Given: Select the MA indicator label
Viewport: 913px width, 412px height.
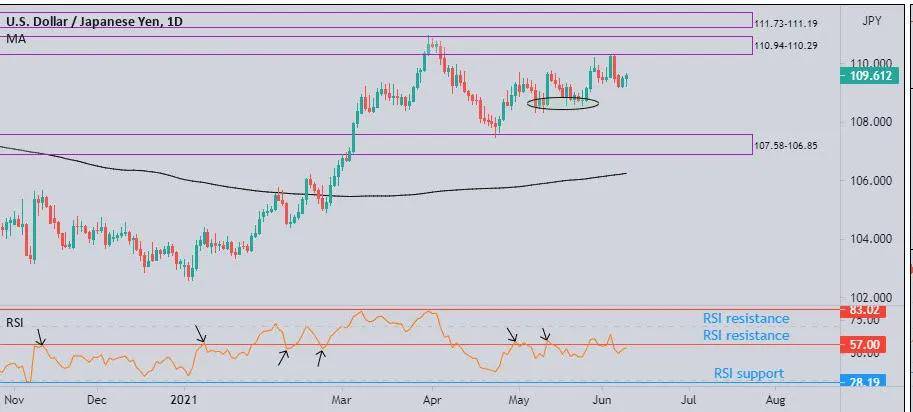Looking at the screenshot, I should [16, 39].
